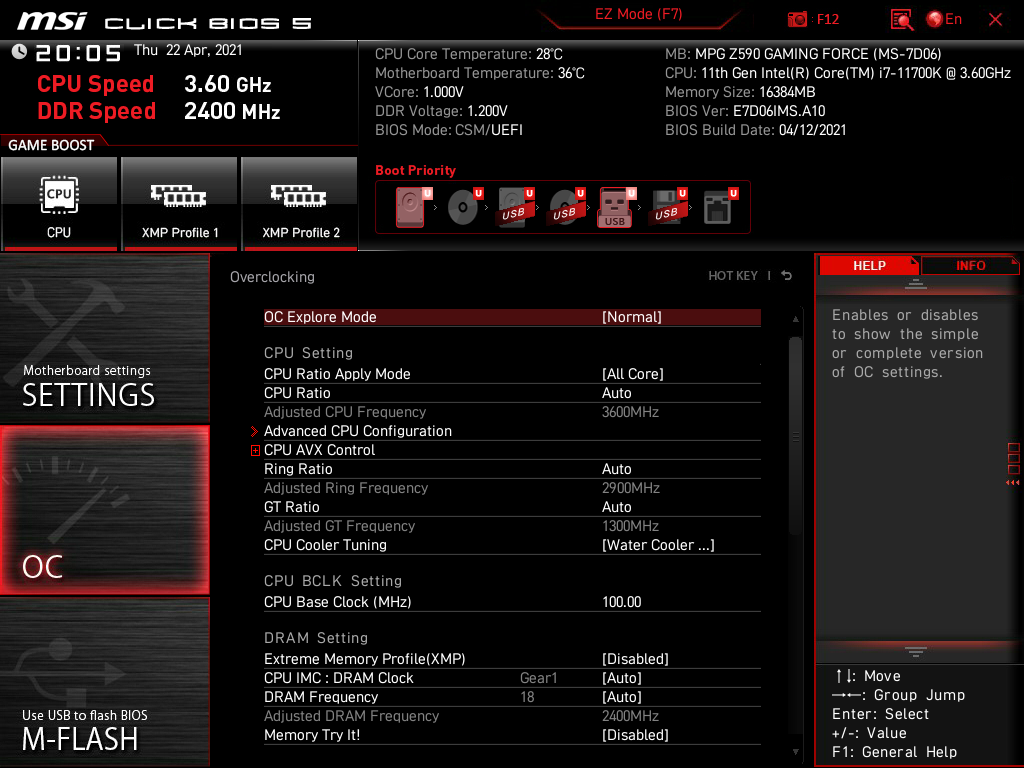
Task: Click the Adjusted DRAM Frequency row
Action: (512, 716)
